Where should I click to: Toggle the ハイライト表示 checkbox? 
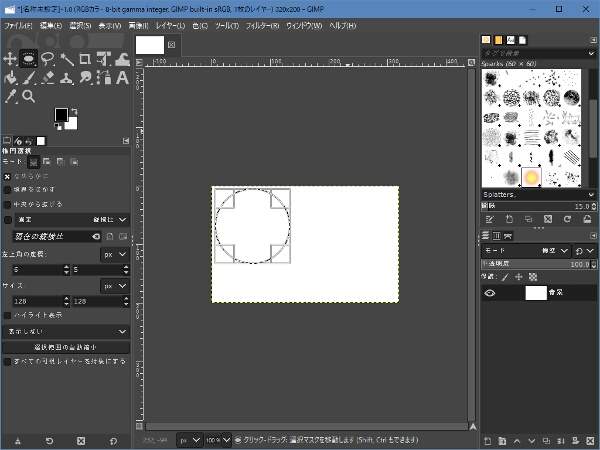(9, 315)
